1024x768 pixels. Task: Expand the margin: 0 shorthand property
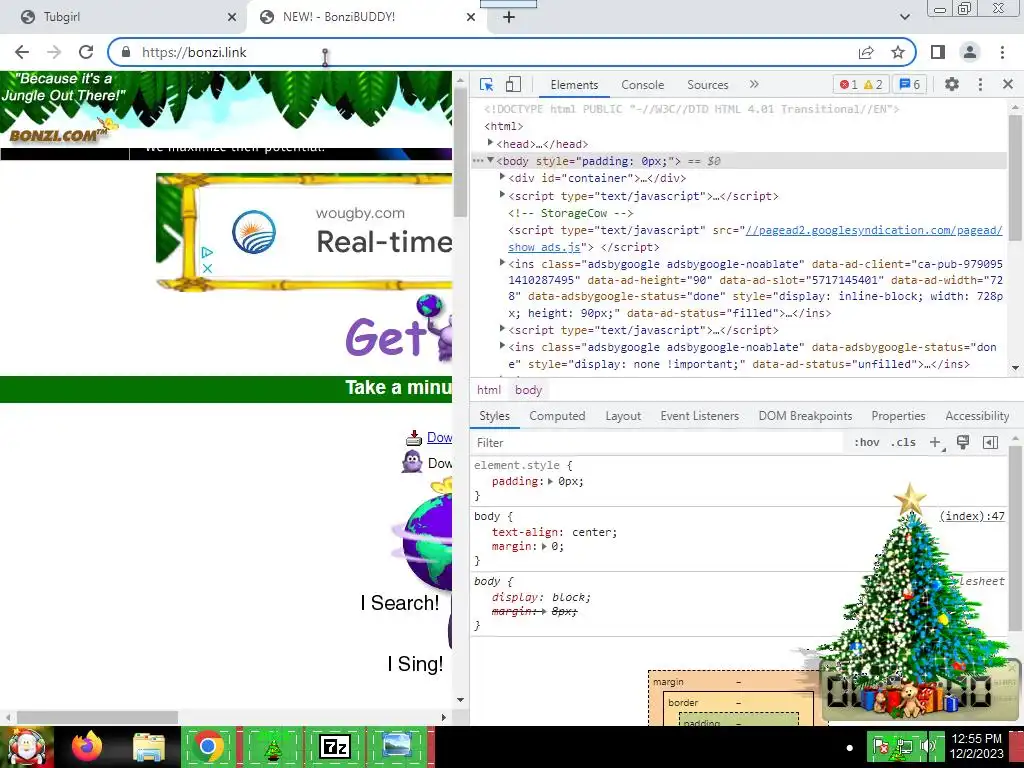coord(545,547)
